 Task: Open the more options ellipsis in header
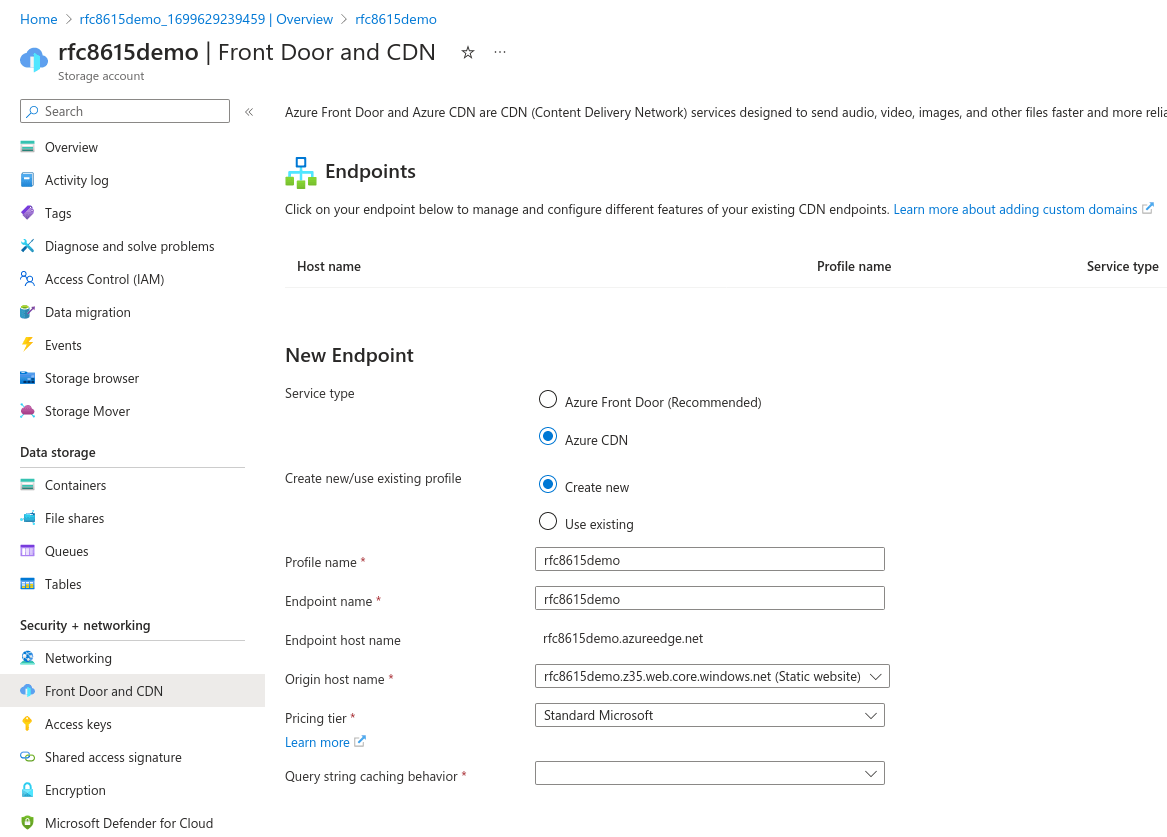tap(500, 52)
